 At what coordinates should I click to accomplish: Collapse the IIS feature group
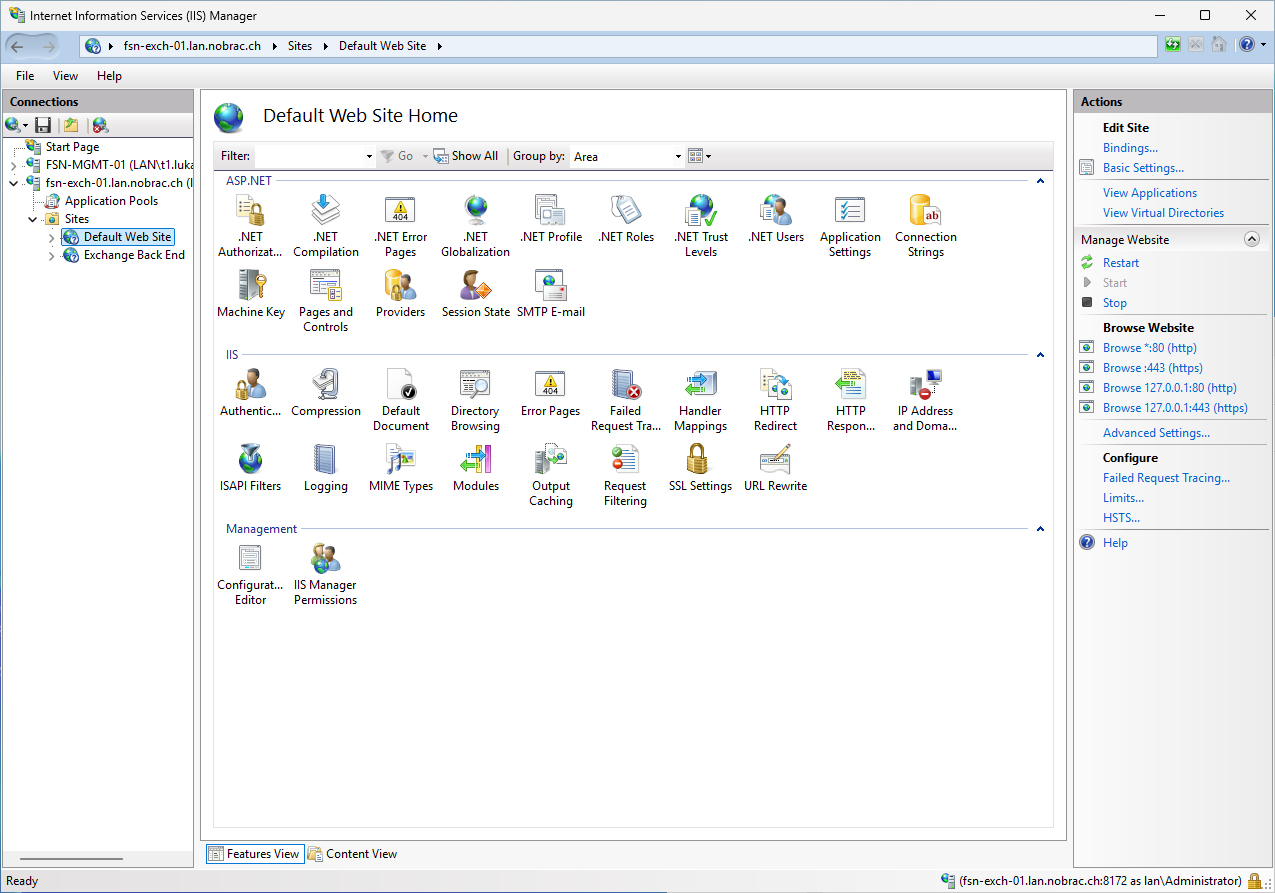(x=1040, y=355)
